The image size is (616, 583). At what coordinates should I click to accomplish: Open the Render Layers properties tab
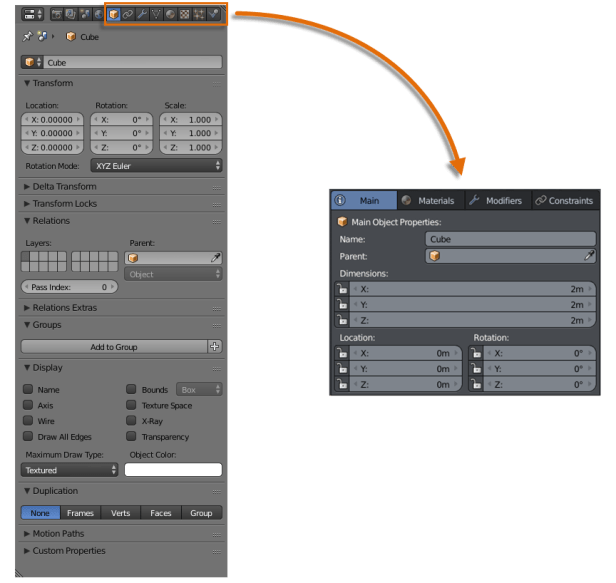click(x=71, y=15)
